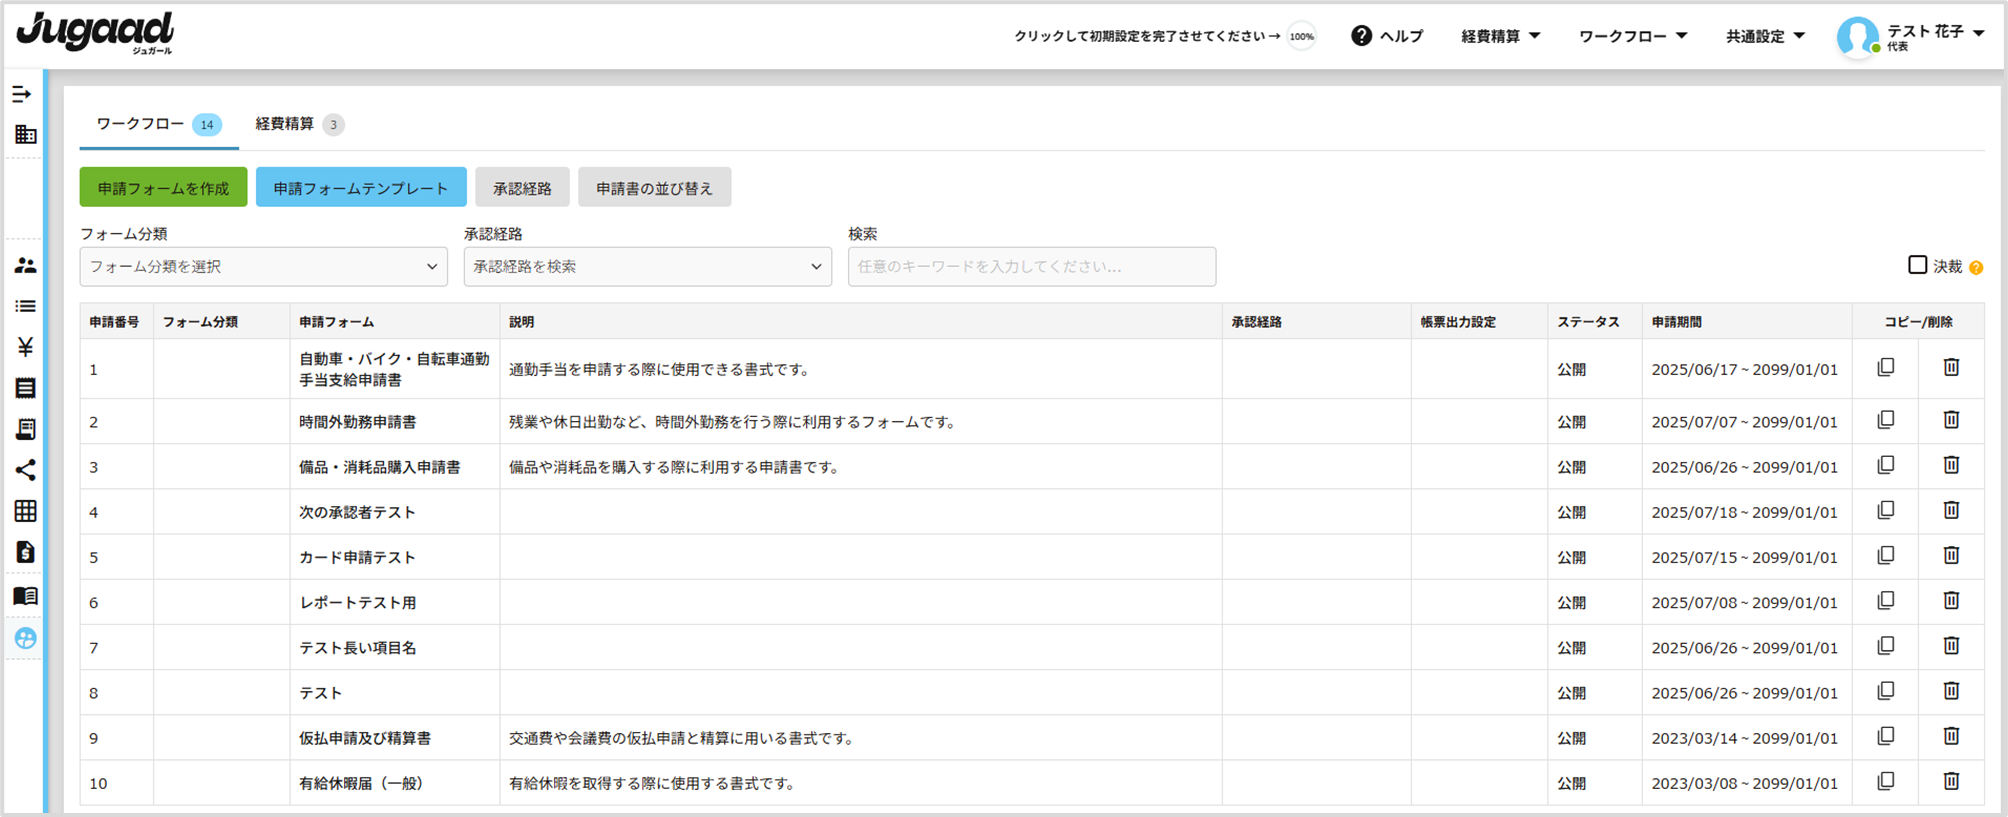Delete form row 1 自動車・バイク通勤手当

[x=1951, y=368]
